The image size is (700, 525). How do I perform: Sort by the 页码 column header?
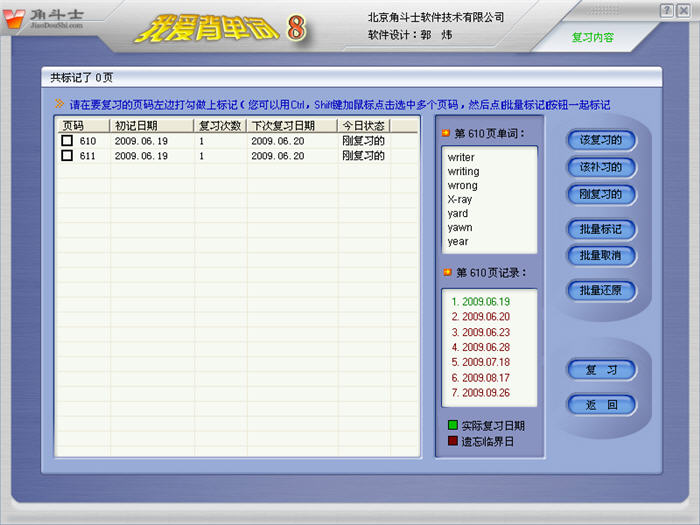(83, 126)
